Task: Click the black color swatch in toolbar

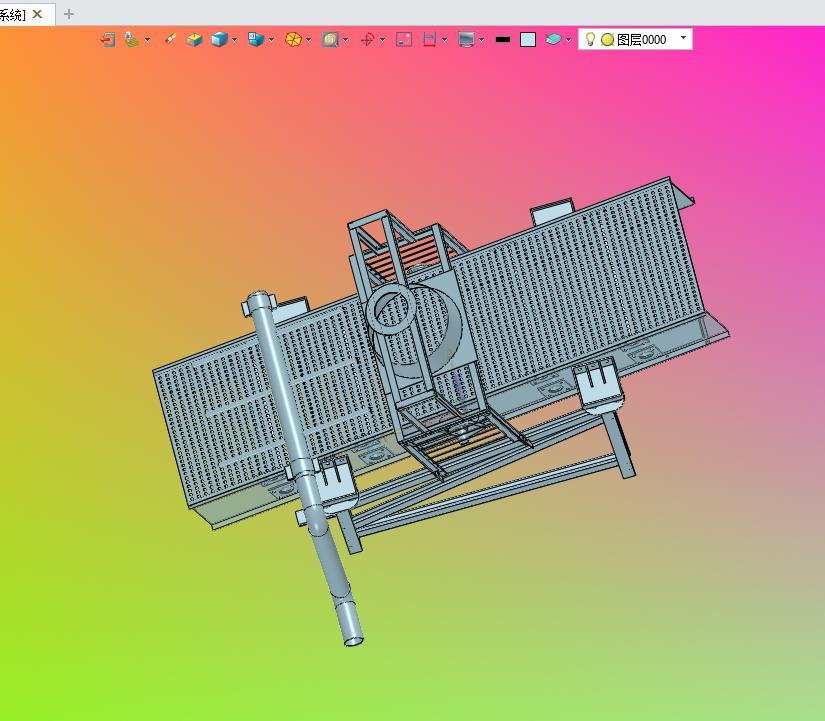Action: point(503,39)
